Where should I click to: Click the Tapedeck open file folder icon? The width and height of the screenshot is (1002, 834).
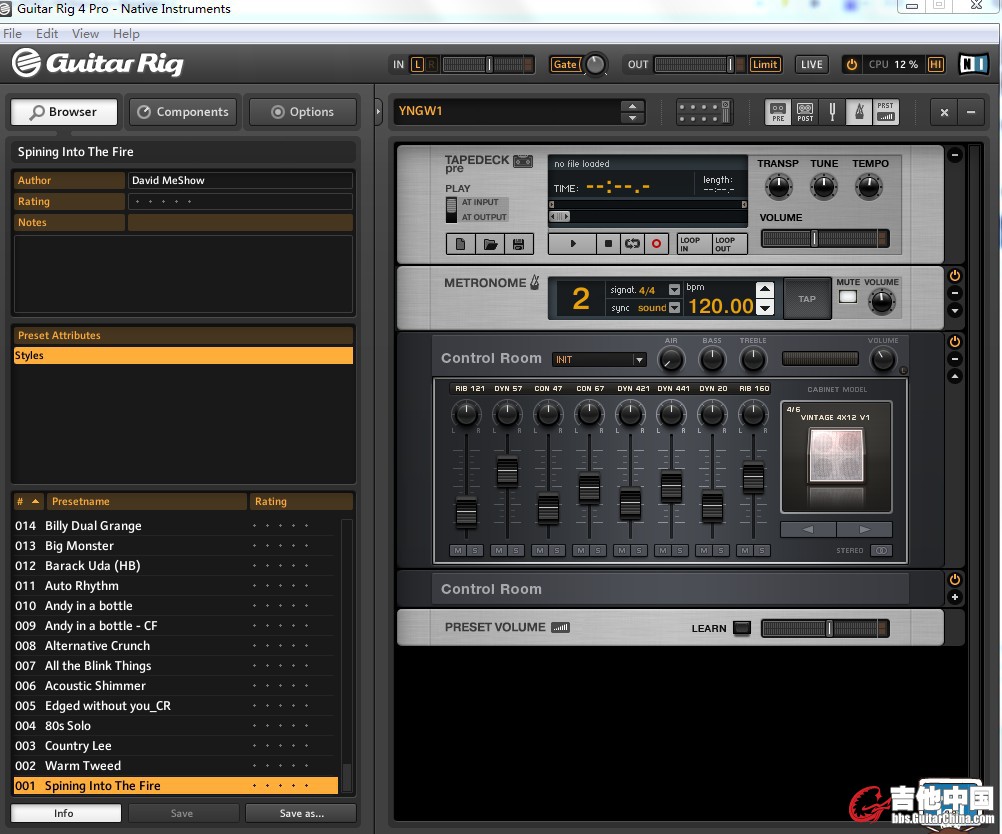(x=490, y=243)
